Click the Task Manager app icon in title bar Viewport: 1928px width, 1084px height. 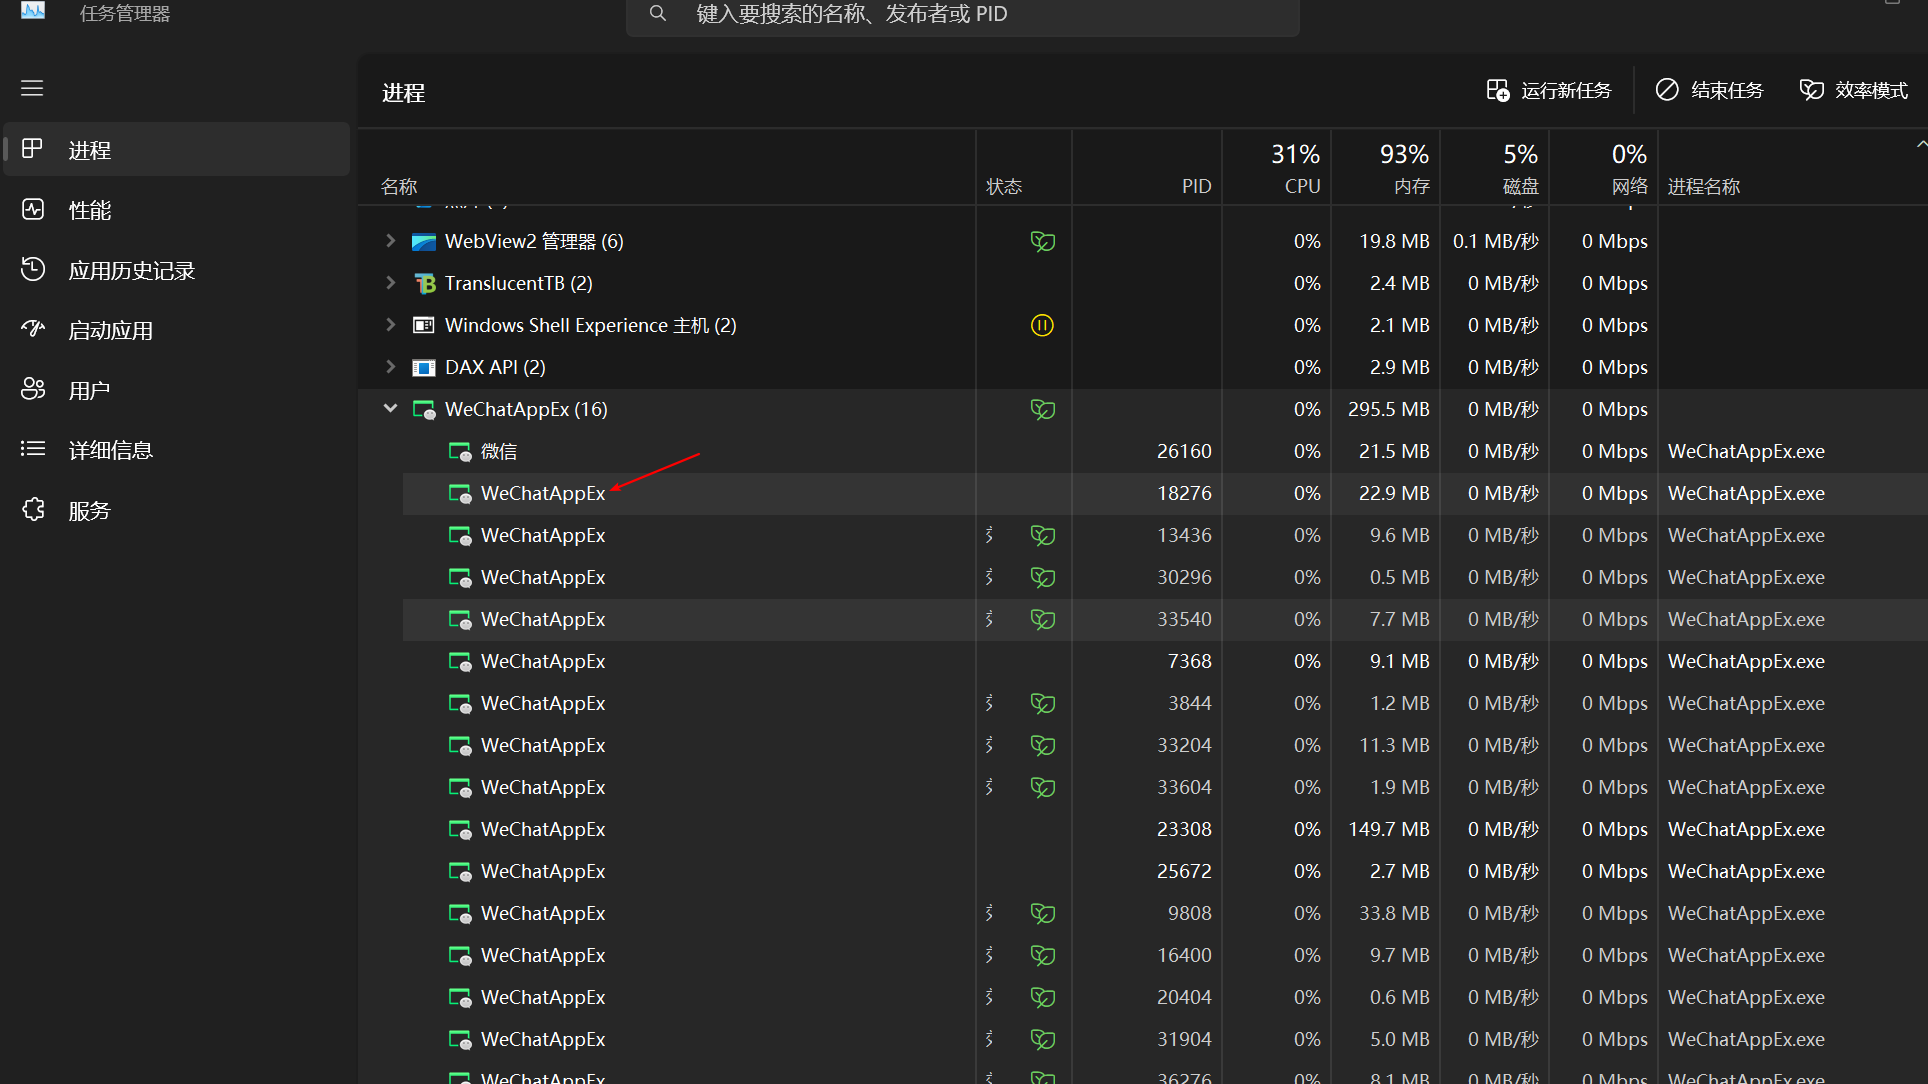[x=33, y=10]
